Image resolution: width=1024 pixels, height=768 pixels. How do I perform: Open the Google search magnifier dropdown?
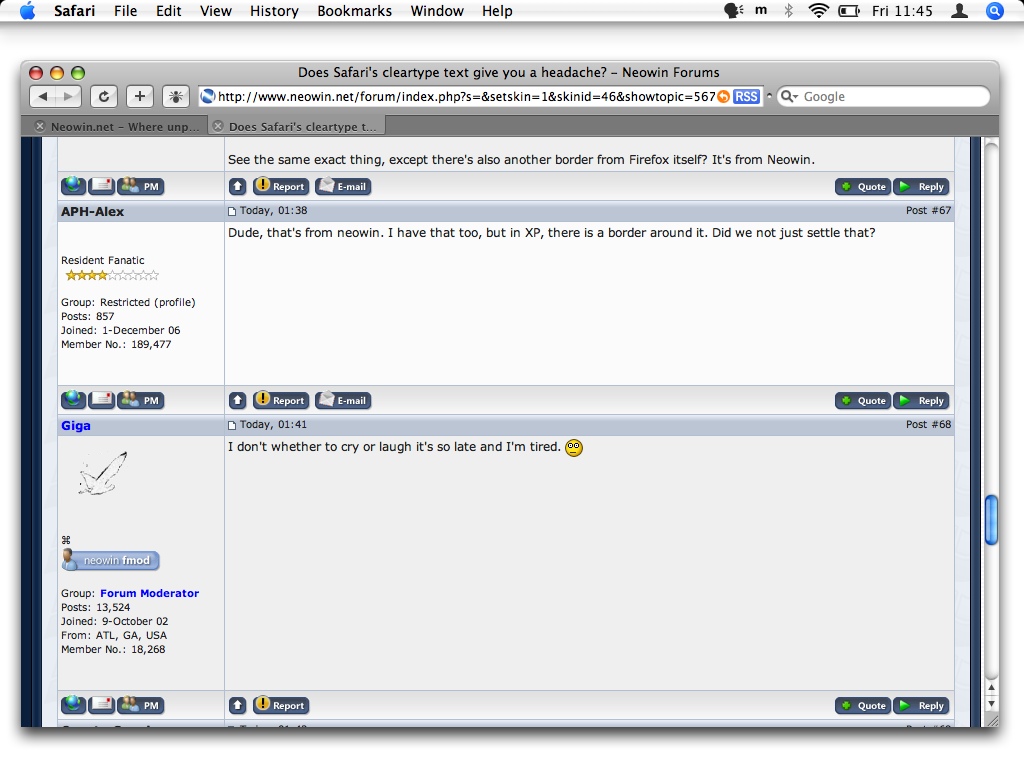pos(790,97)
